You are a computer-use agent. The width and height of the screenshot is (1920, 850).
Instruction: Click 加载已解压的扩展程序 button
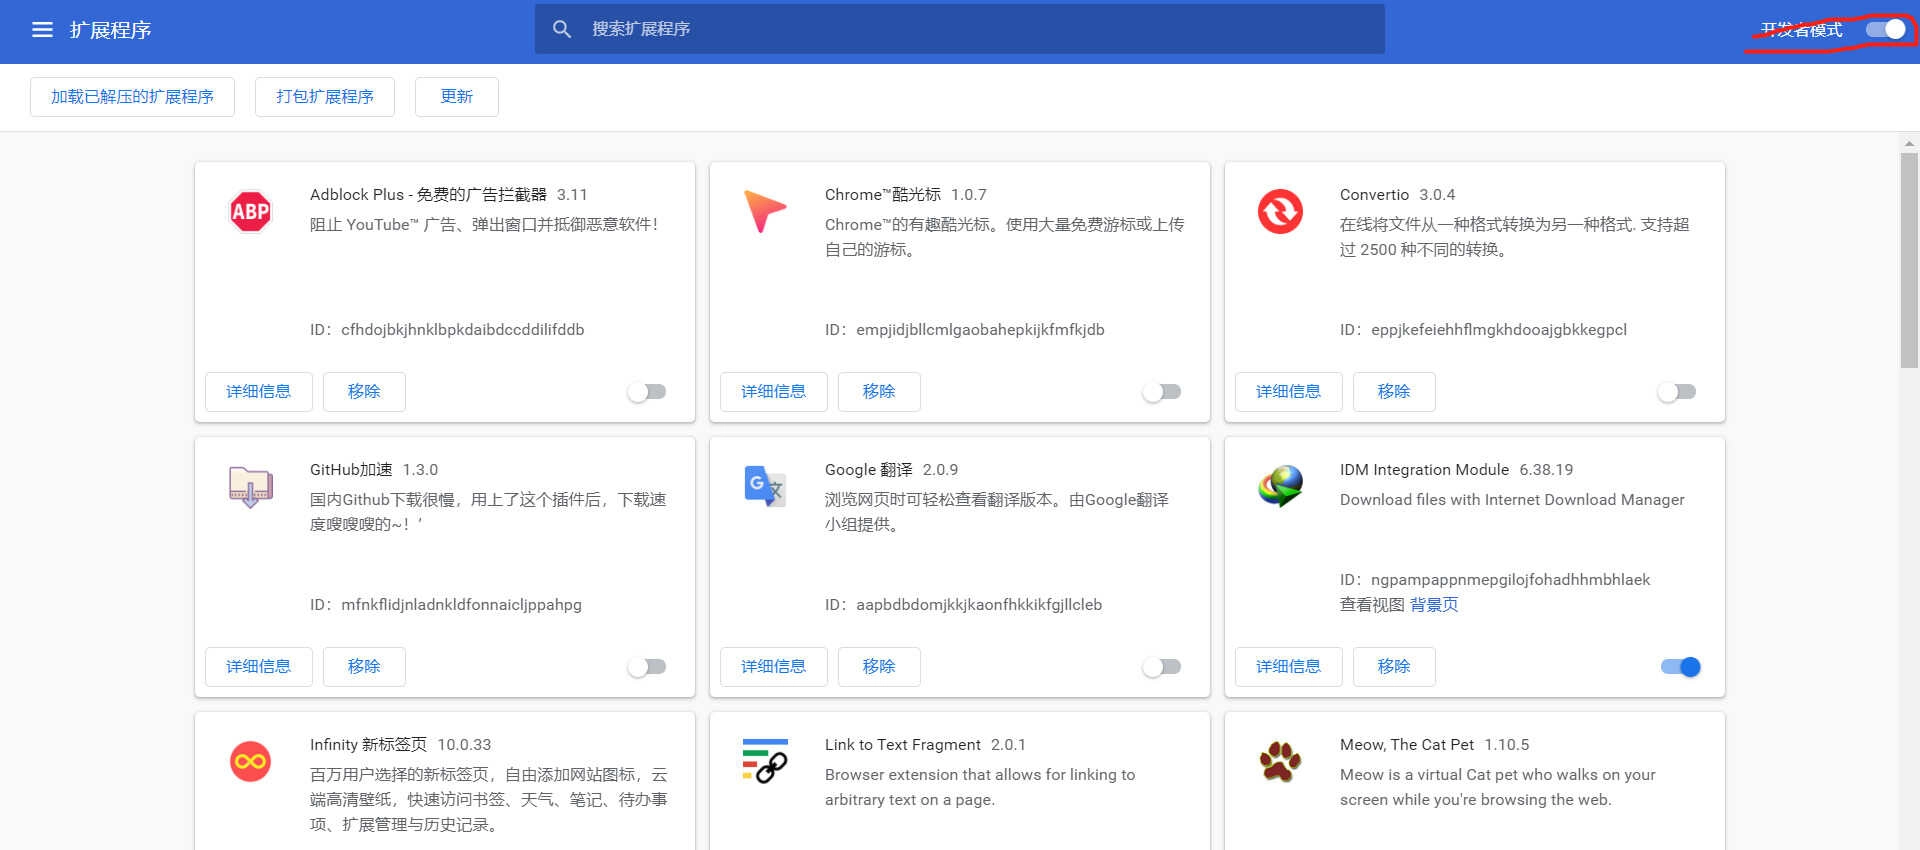click(132, 97)
